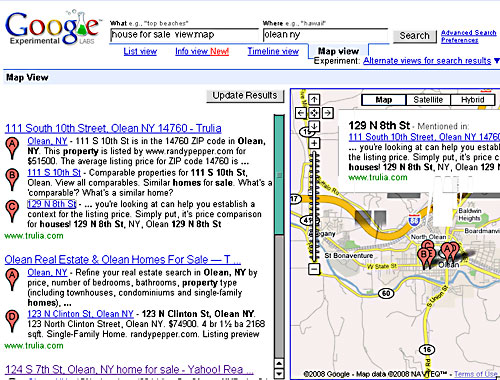Image resolution: width=500 pixels, height=380 pixels.
Task: Switch map to Hybrid mode
Action: [x=472, y=100]
